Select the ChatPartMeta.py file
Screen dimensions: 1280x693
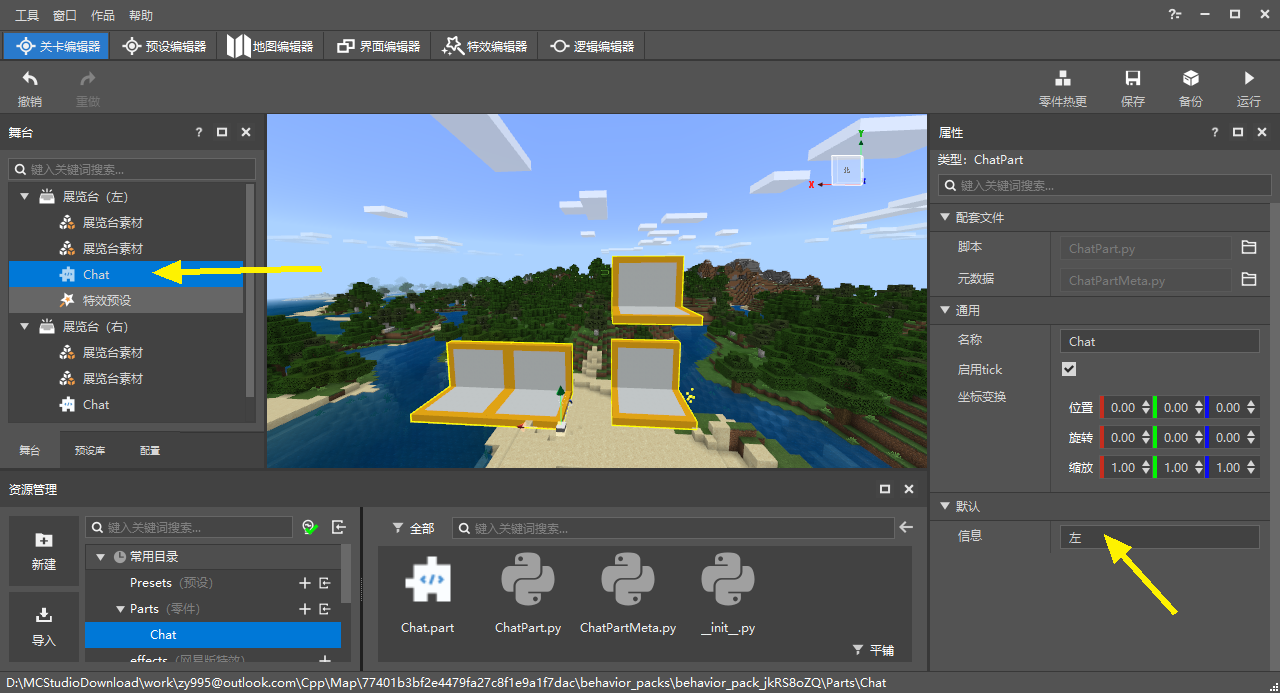(628, 596)
